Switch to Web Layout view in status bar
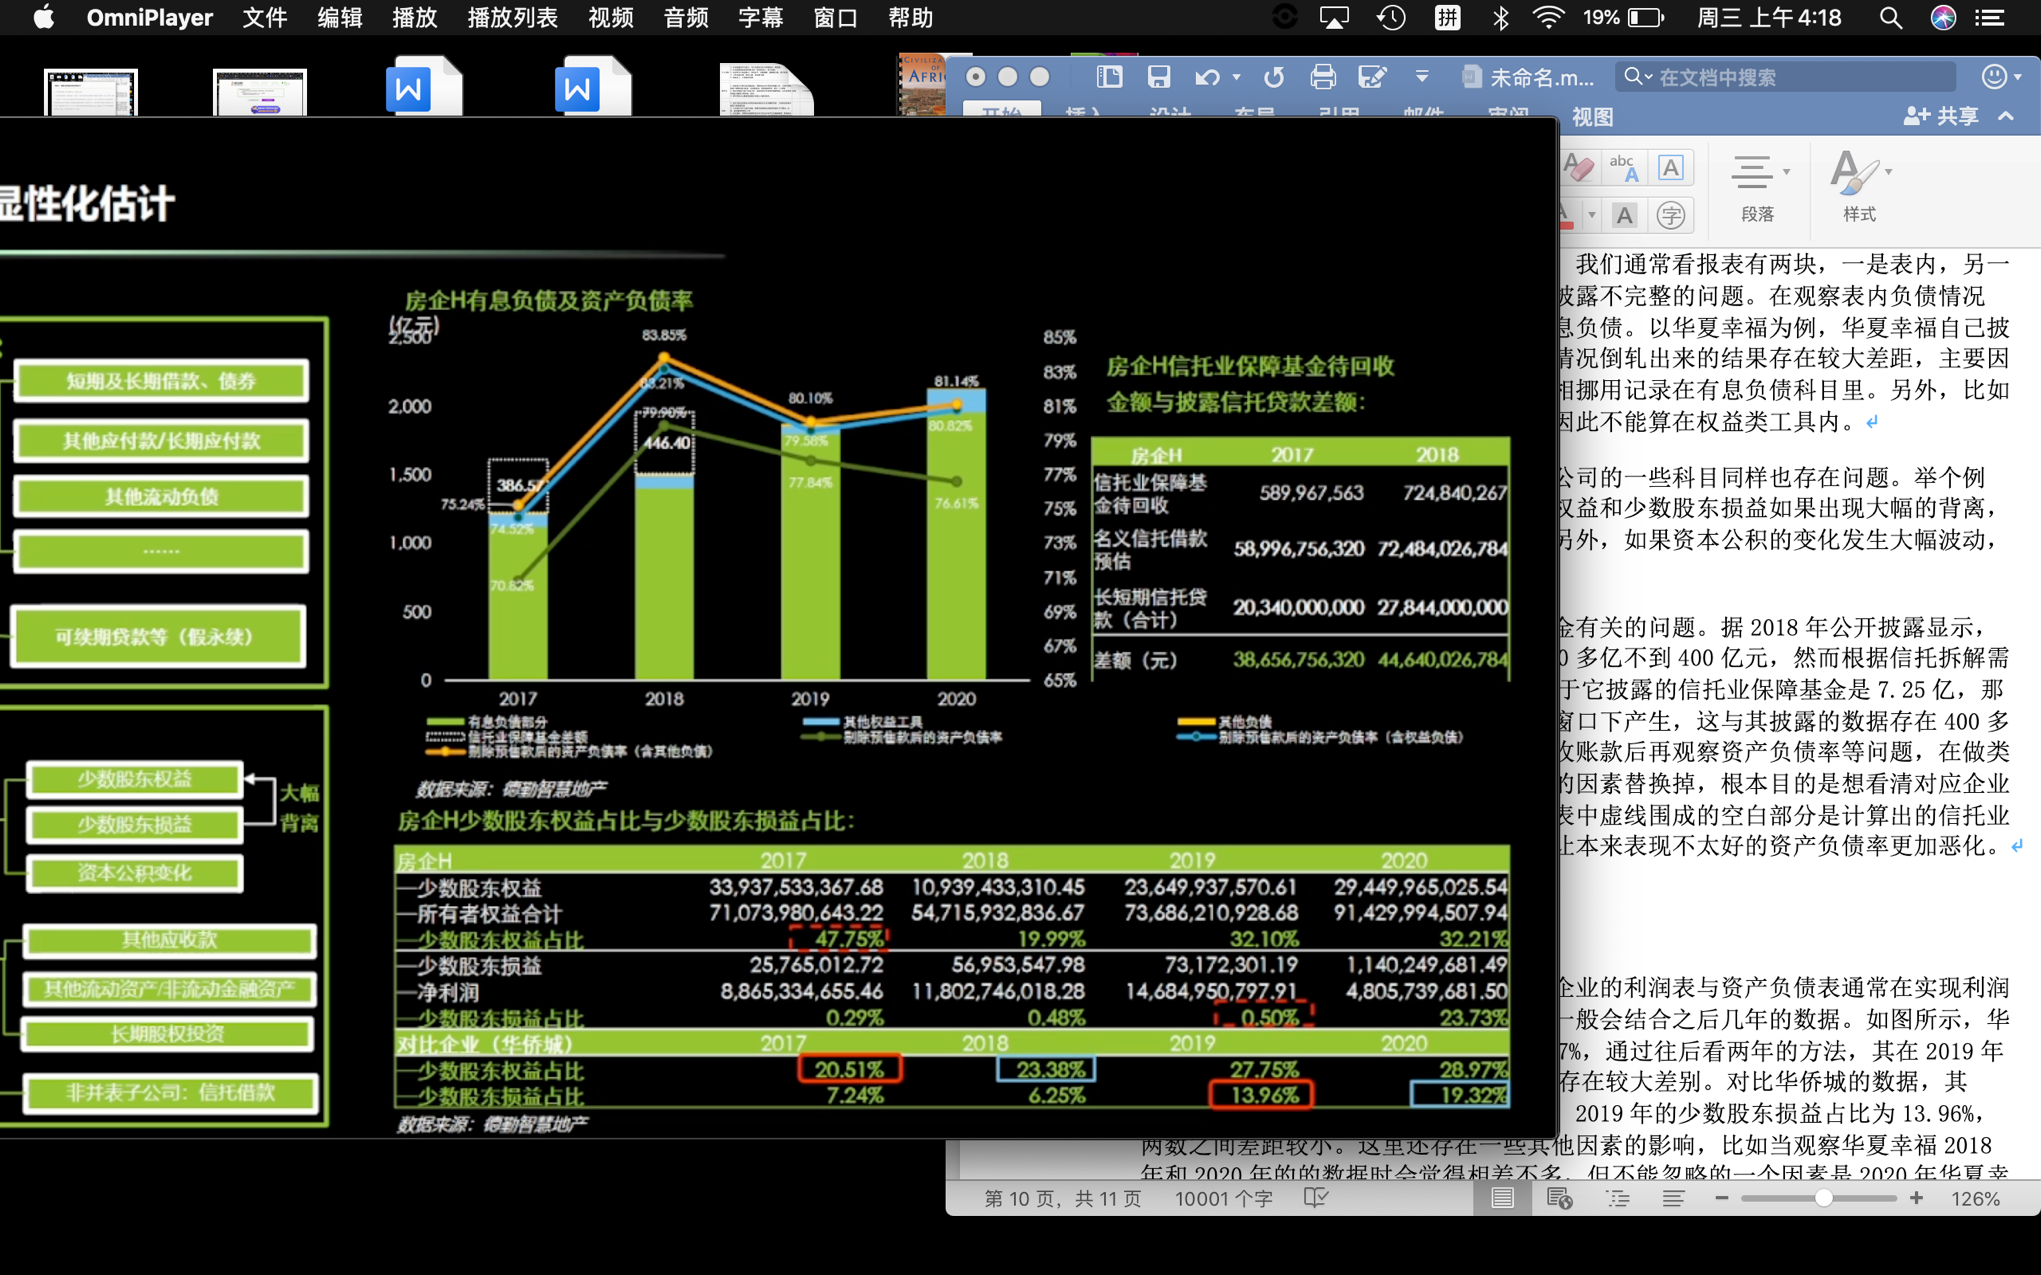This screenshot has width=2041, height=1275. coord(1559,1198)
